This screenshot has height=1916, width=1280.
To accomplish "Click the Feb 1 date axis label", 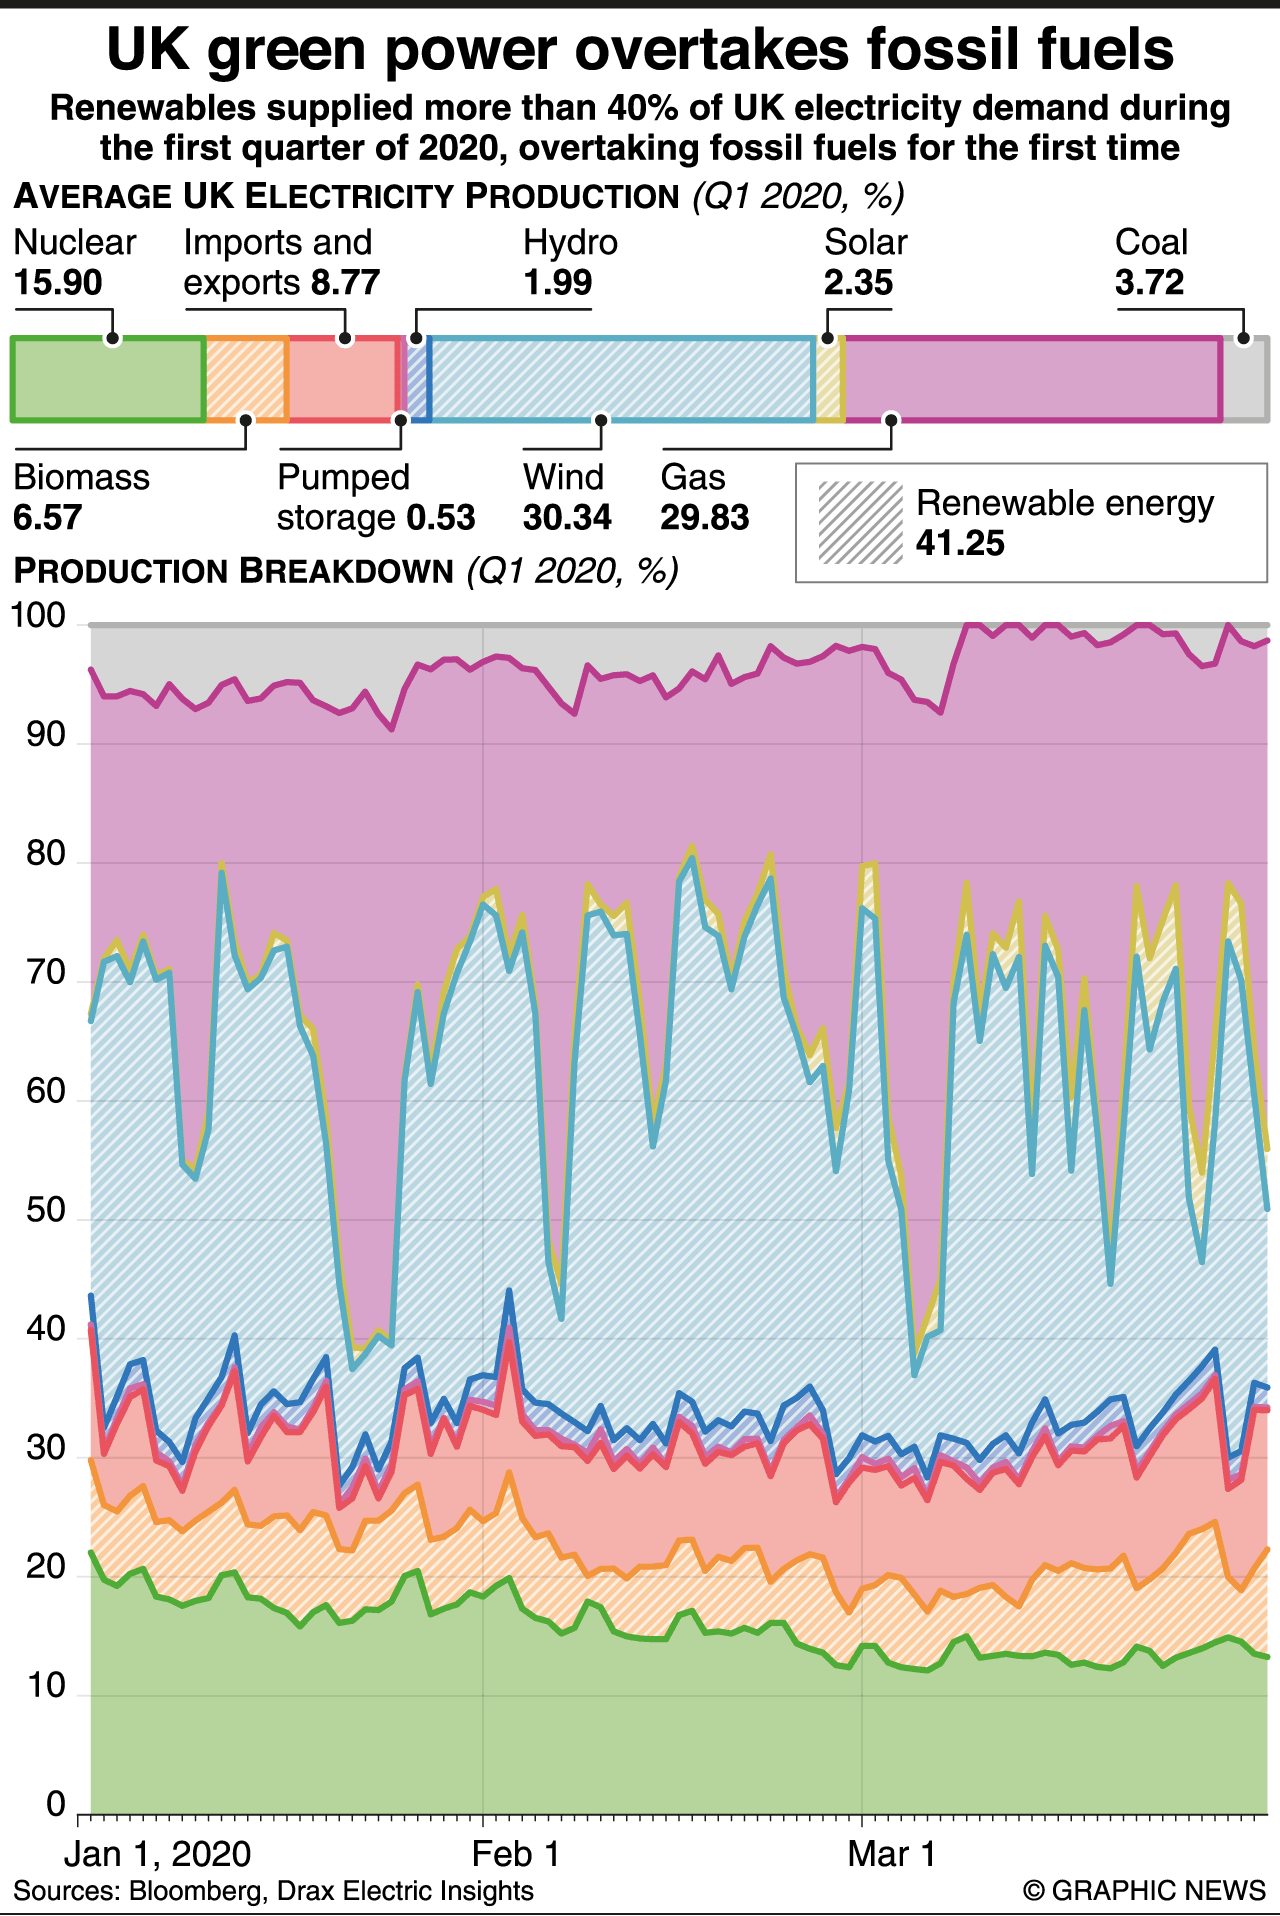I will tap(516, 1854).
